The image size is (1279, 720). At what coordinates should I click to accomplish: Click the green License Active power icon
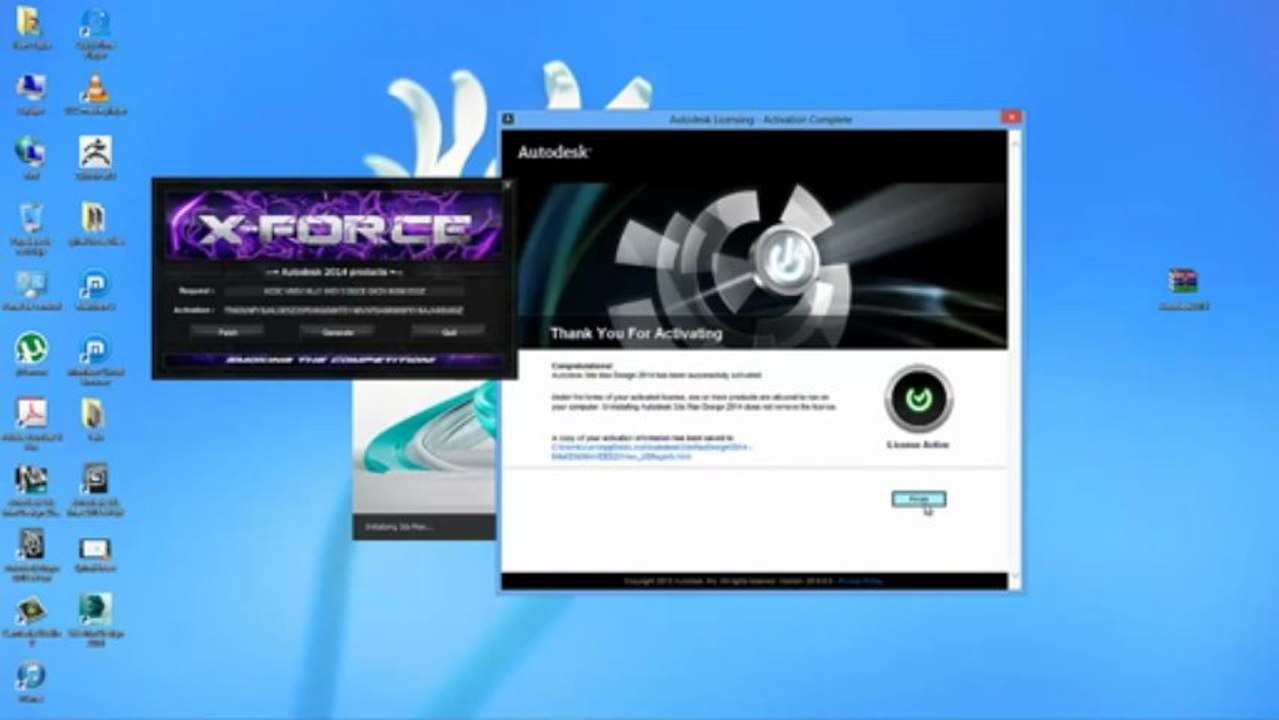coord(918,398)
